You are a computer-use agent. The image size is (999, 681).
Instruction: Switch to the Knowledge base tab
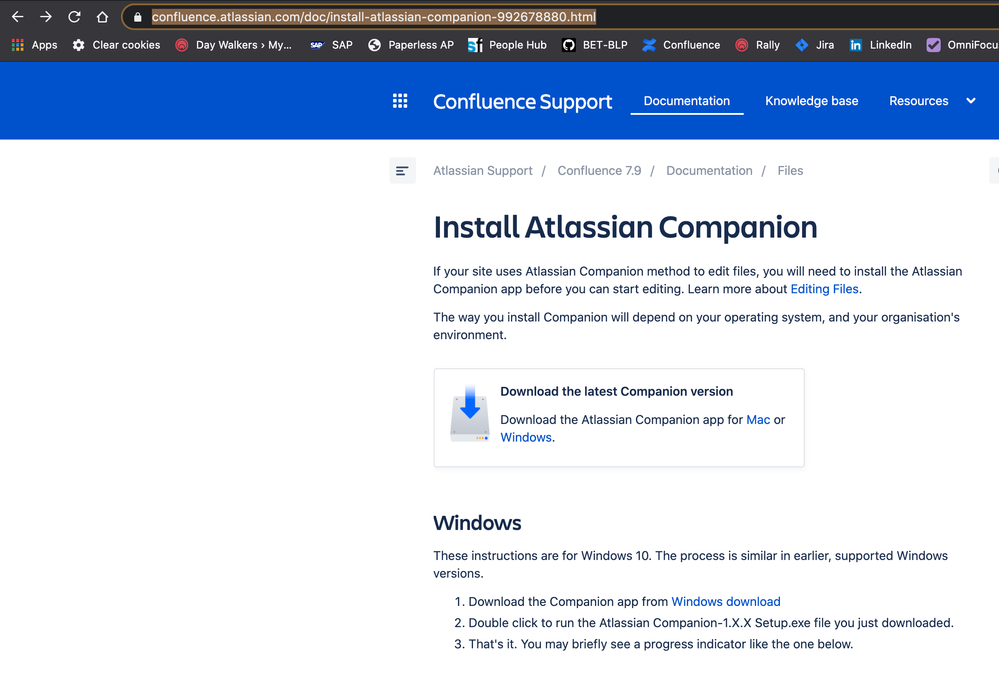coord(812,101)
